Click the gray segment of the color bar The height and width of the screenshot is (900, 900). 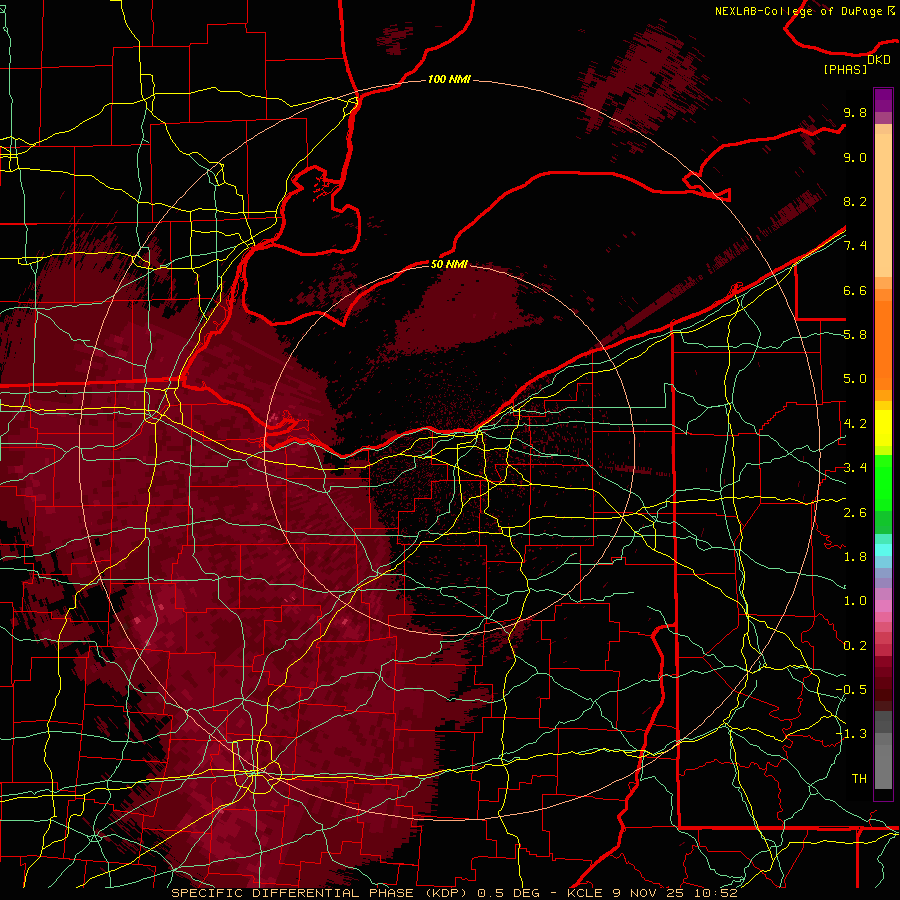coord(883,751)
